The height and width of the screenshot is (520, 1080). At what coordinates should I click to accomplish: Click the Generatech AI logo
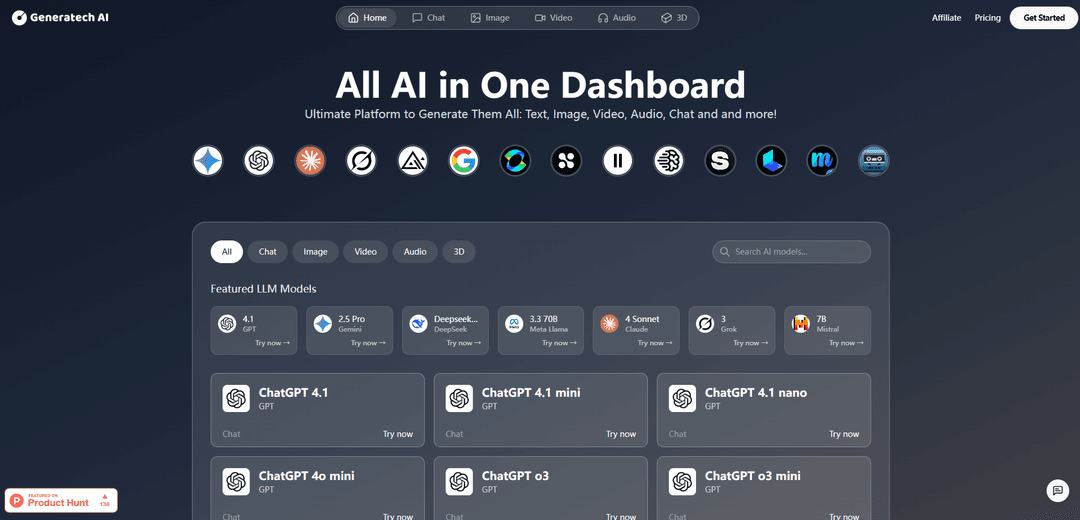61,18
